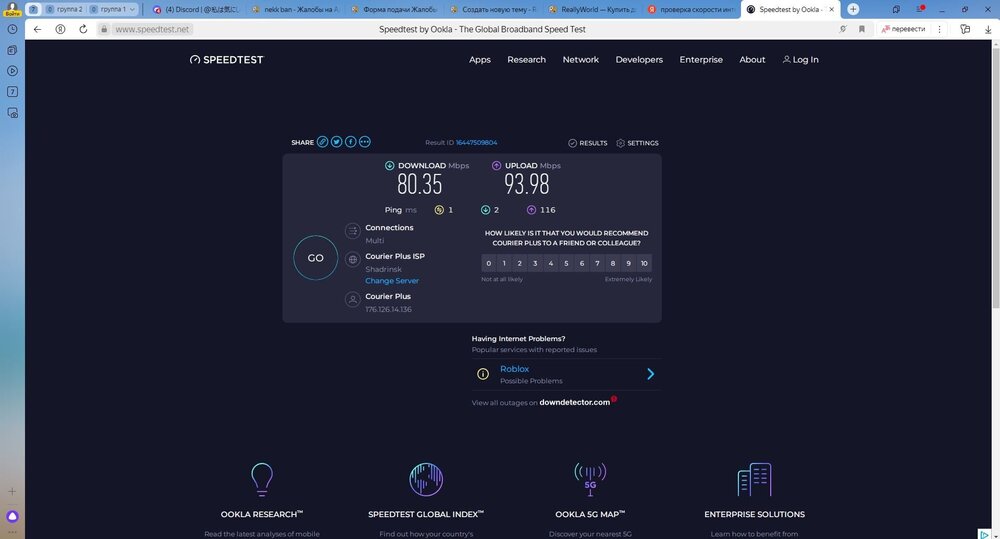Rate recommendation score 9
1000x539 pixels.
628,263
